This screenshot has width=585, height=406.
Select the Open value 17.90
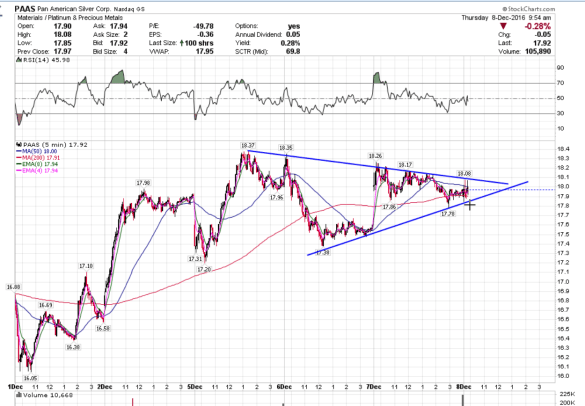coord(63,26)
